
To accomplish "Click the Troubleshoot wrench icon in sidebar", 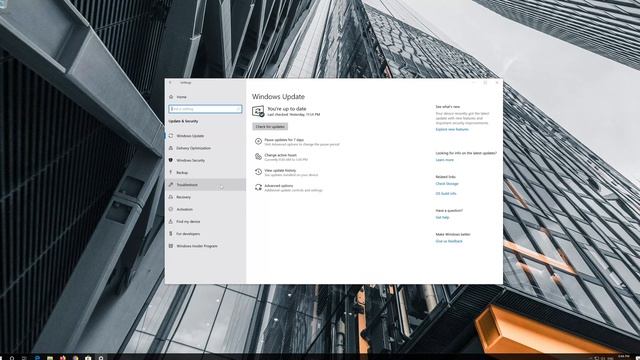I will pos(171,184).
